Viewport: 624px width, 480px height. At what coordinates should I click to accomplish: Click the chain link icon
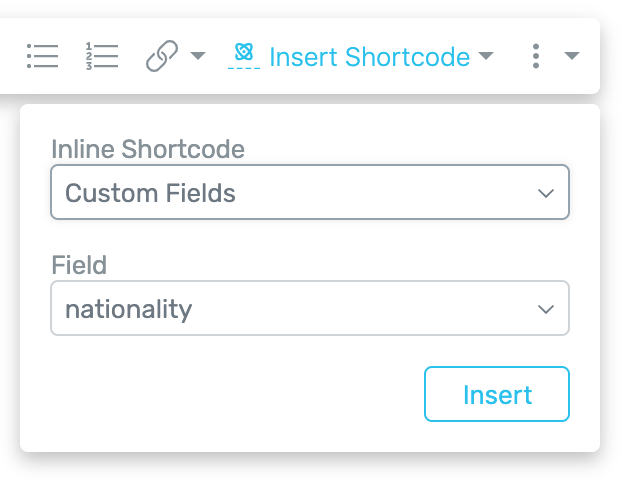point(162,56)
